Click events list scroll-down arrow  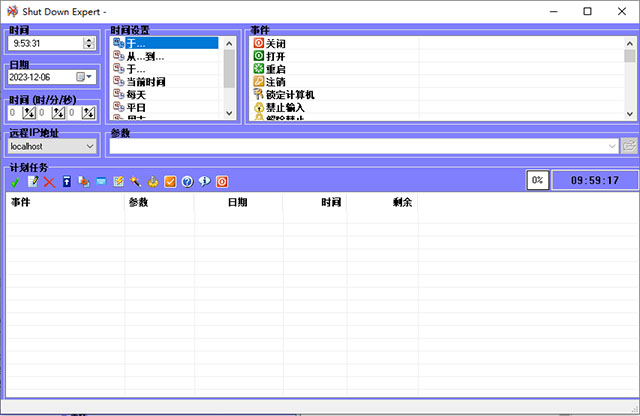(630, 114)
